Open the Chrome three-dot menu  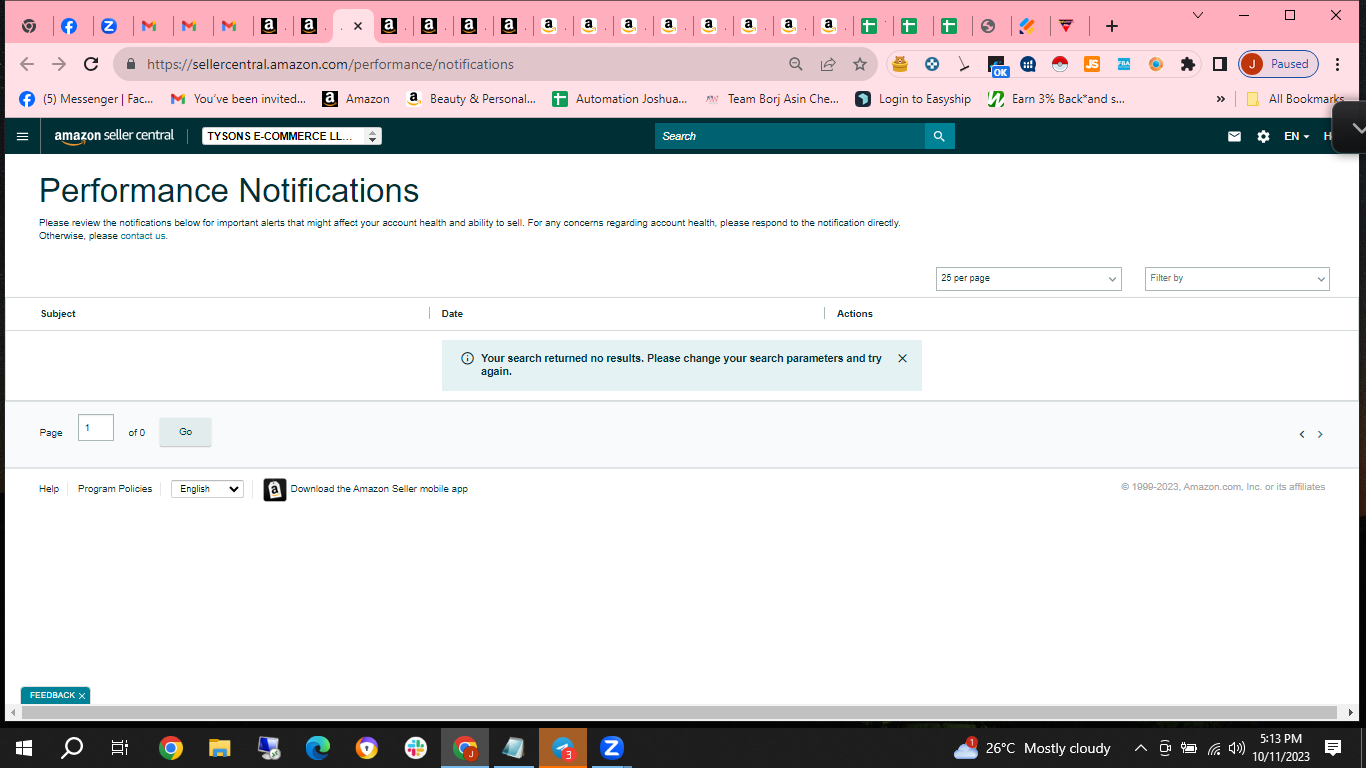1339,64
